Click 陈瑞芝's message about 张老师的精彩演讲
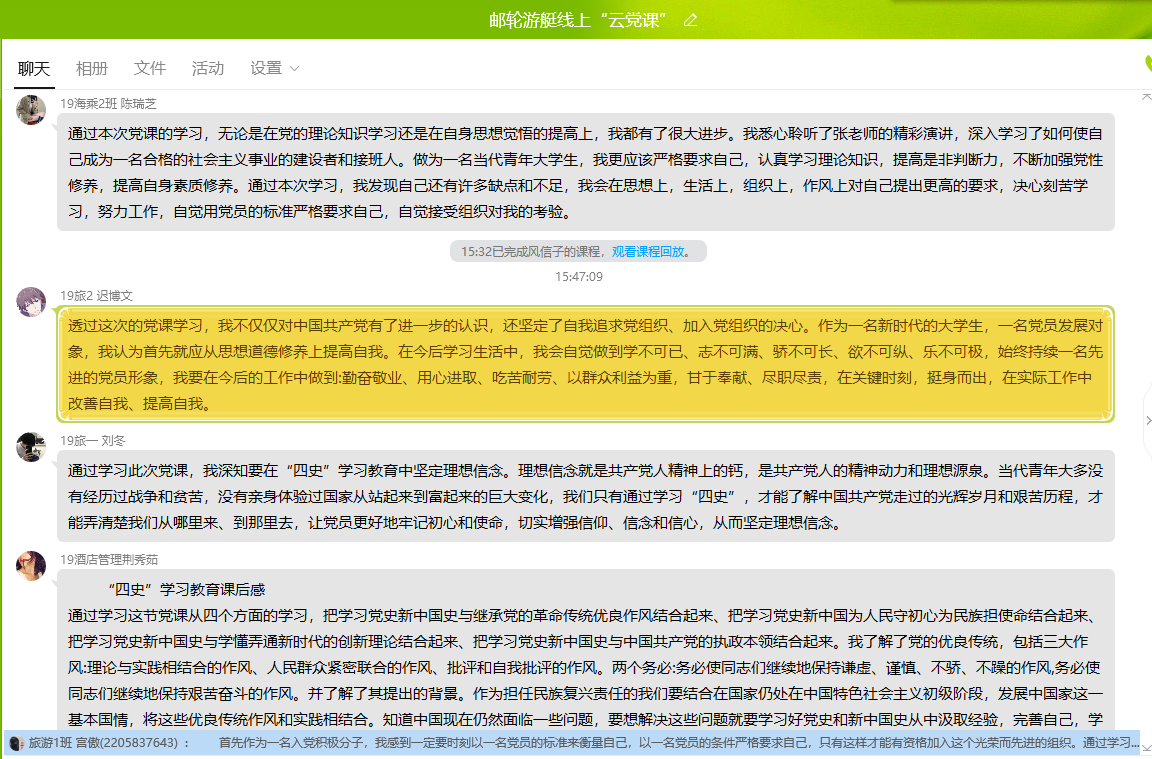Image resolution: width=1152 pixels, height=759 pixels. click(586, 172)
